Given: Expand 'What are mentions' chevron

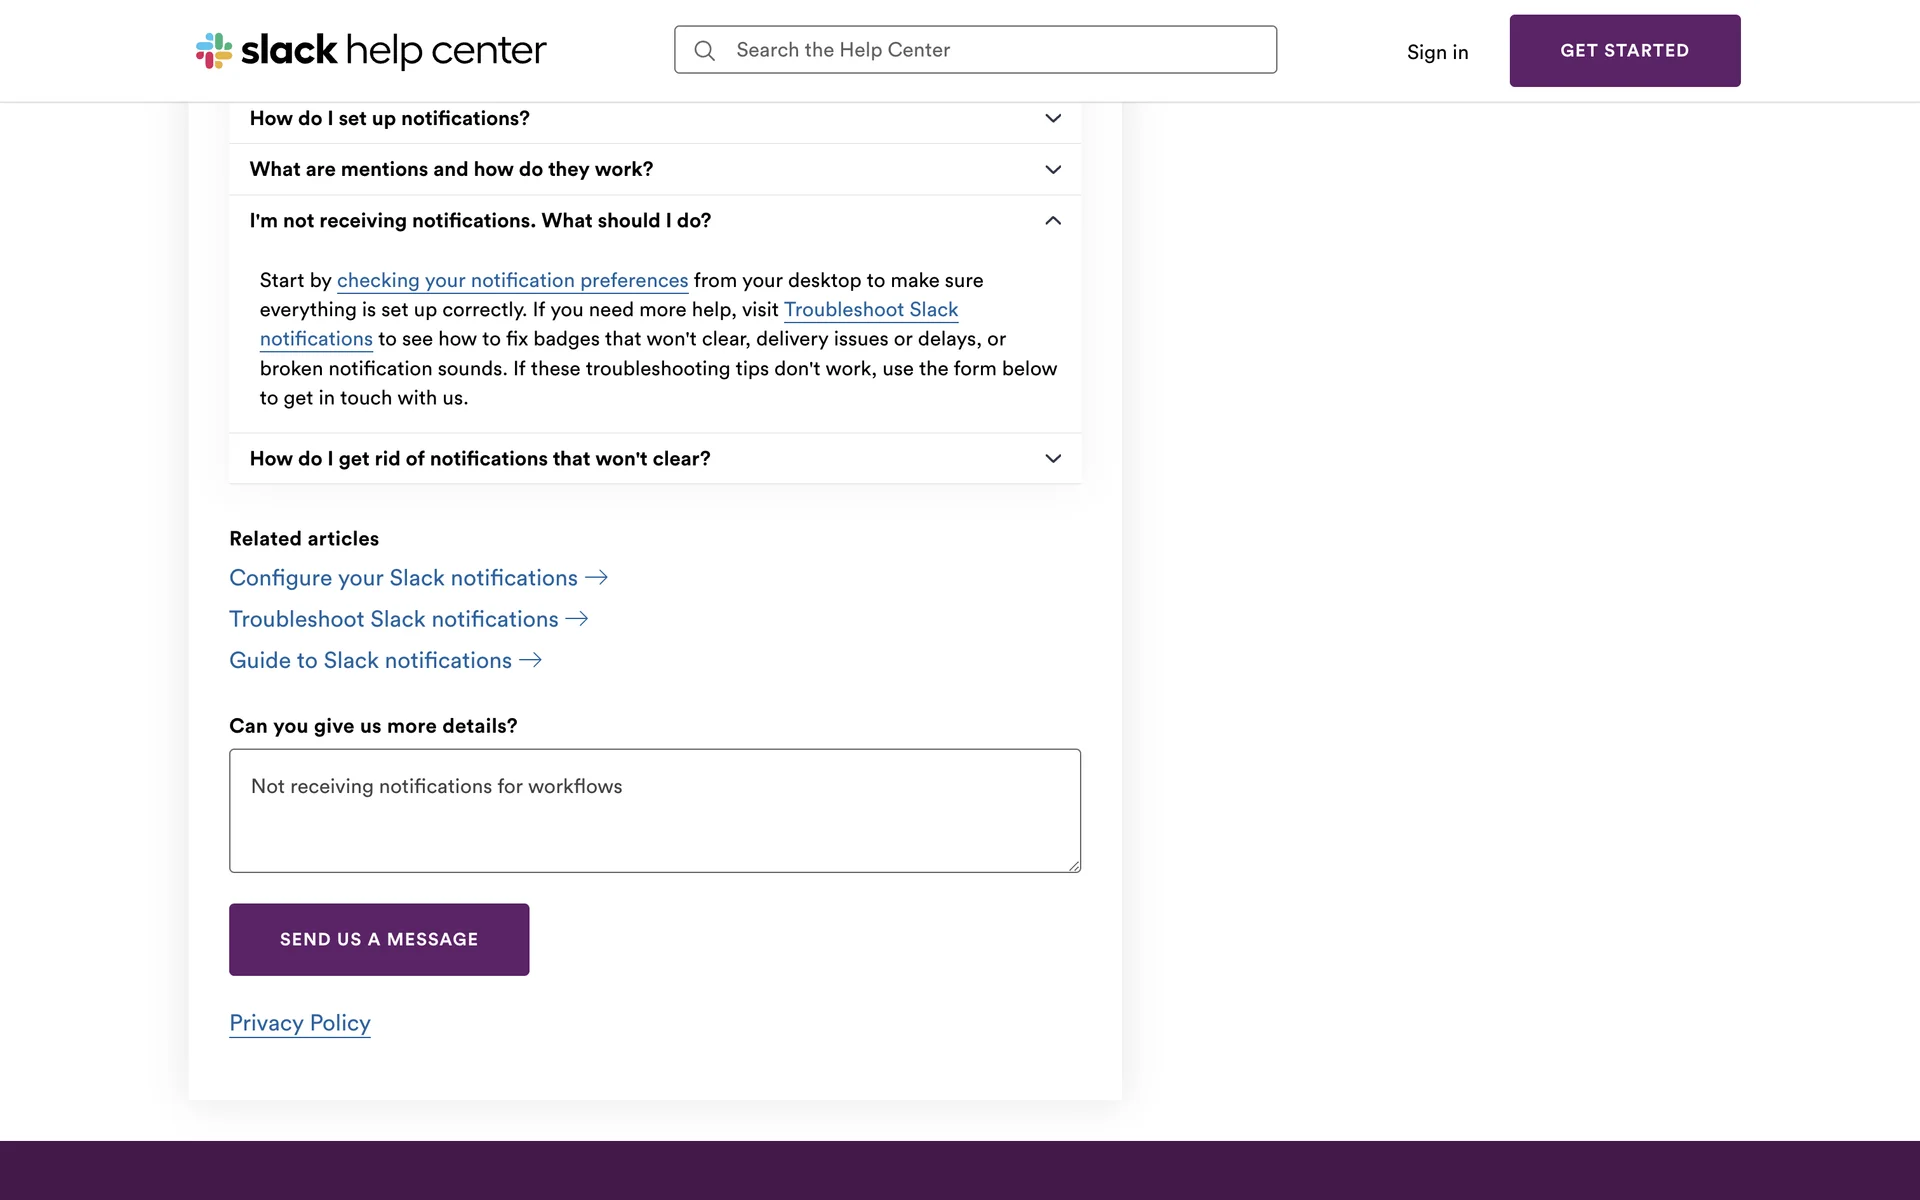Looking at the screenshot, I should pyautogui.click(x=1053, y=170).
